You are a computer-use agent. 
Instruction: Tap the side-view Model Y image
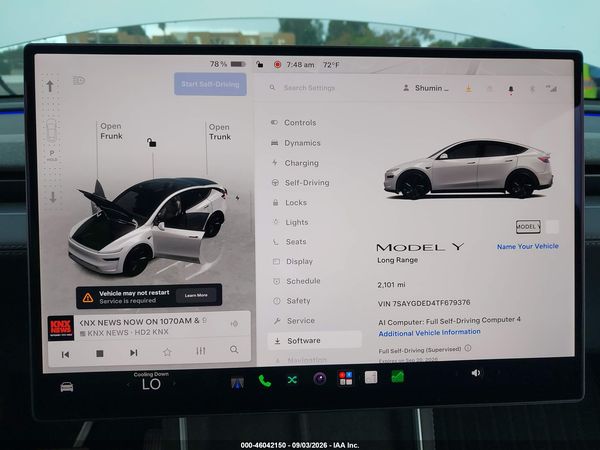(468, 168)
